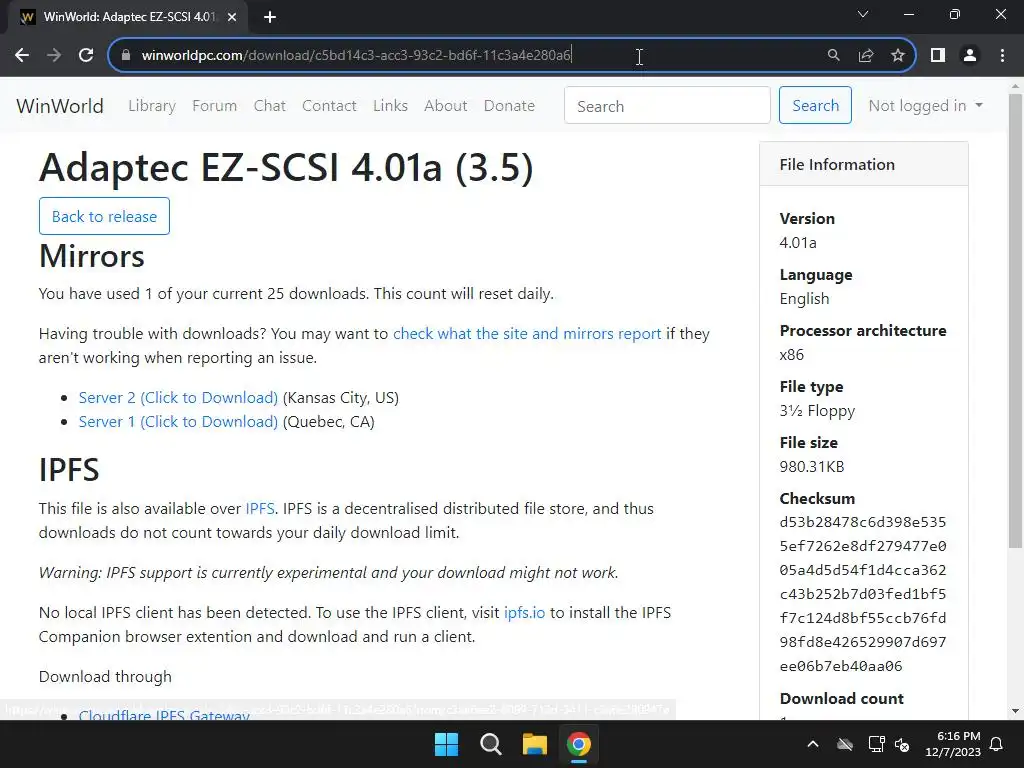The width and height of the screenshot is (1024, 768).
Task: Click the muted volume tray icon
Action: click(902, 744)
